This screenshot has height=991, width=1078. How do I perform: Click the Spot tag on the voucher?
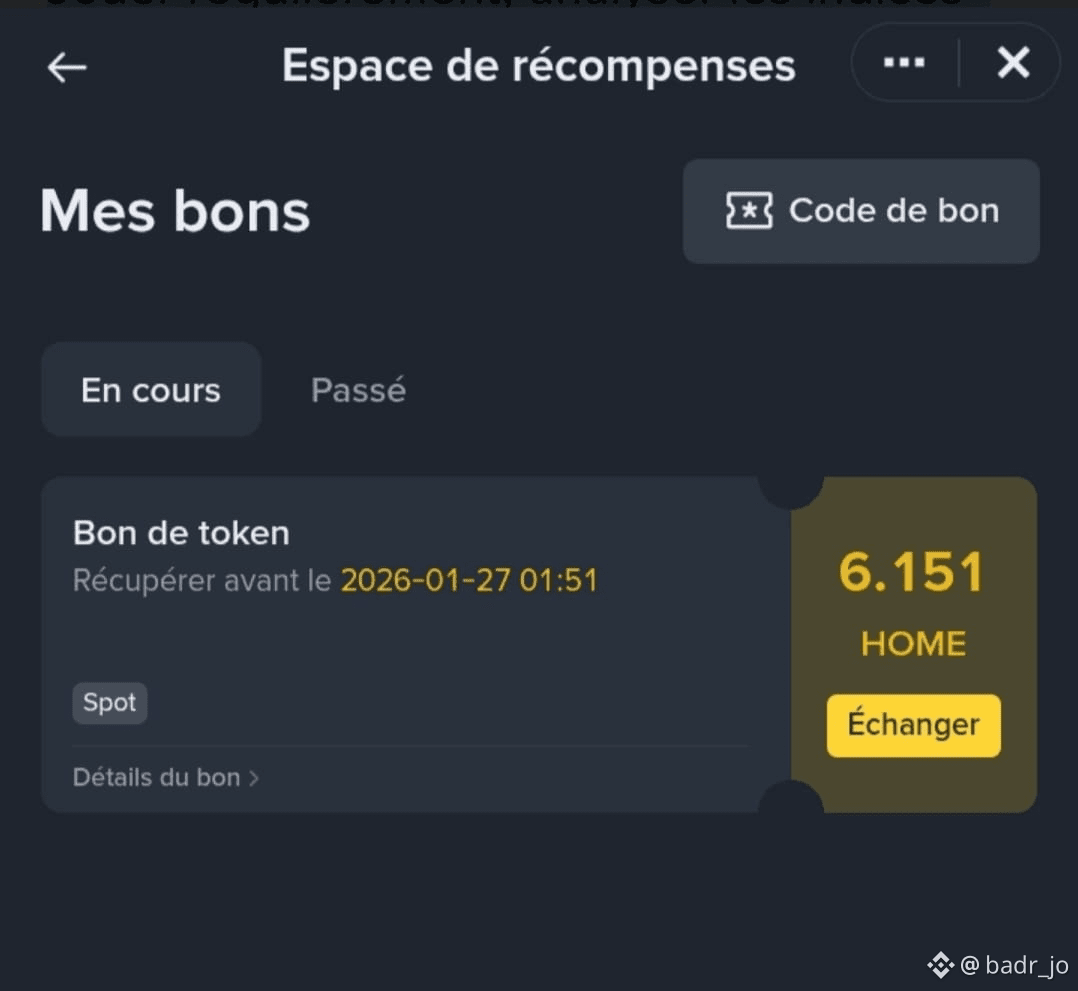tap(109, 702)
